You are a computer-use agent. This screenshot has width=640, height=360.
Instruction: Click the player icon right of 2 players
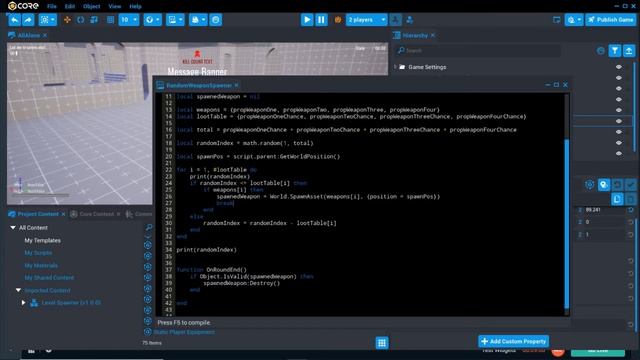point(395,20)
